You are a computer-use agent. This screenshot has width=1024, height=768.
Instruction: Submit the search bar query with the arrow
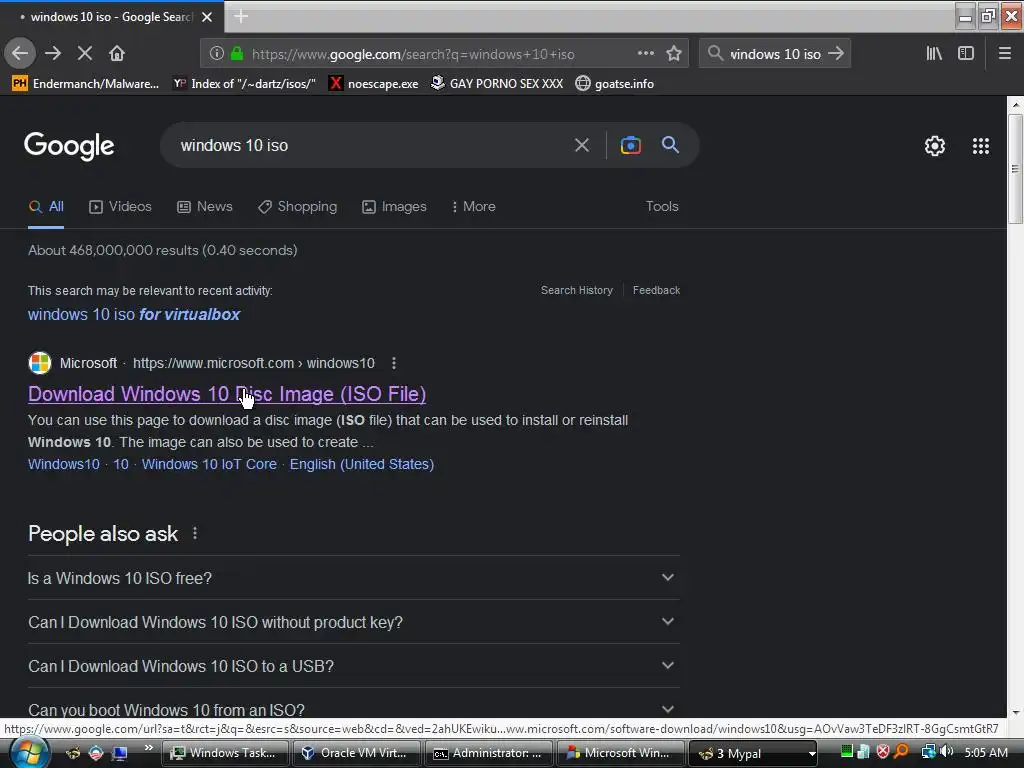[836, 54]
